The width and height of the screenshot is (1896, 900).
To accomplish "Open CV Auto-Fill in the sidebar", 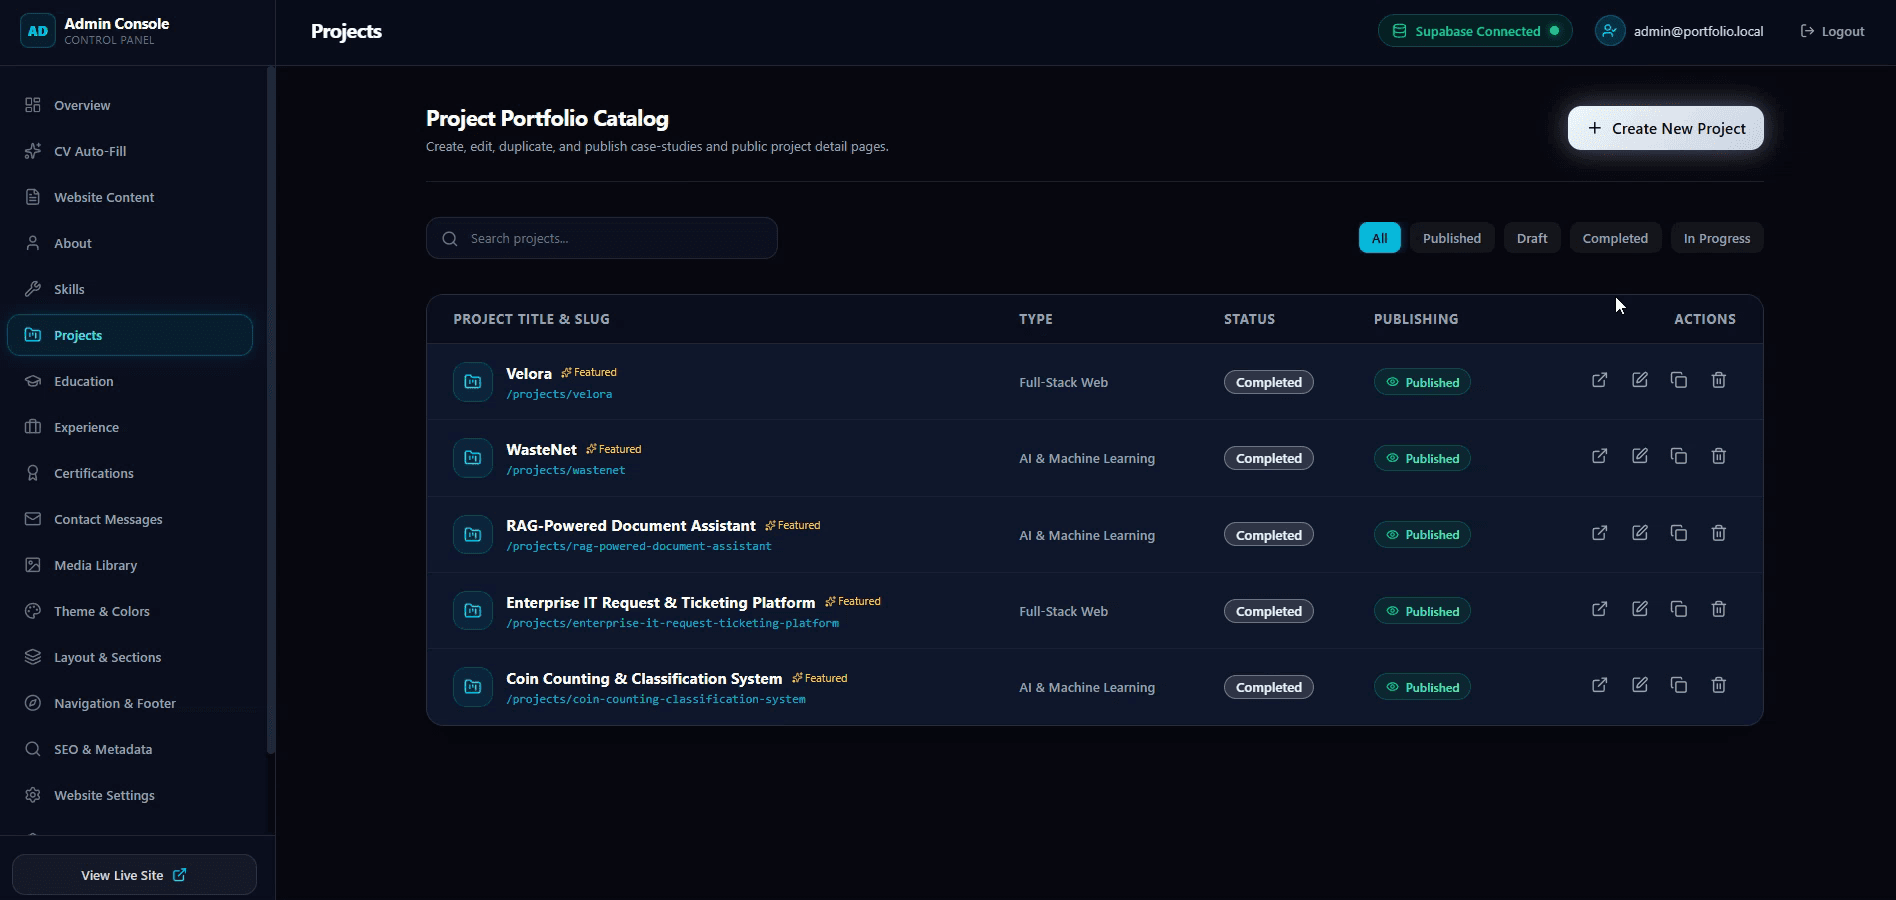I will (130, 151).
